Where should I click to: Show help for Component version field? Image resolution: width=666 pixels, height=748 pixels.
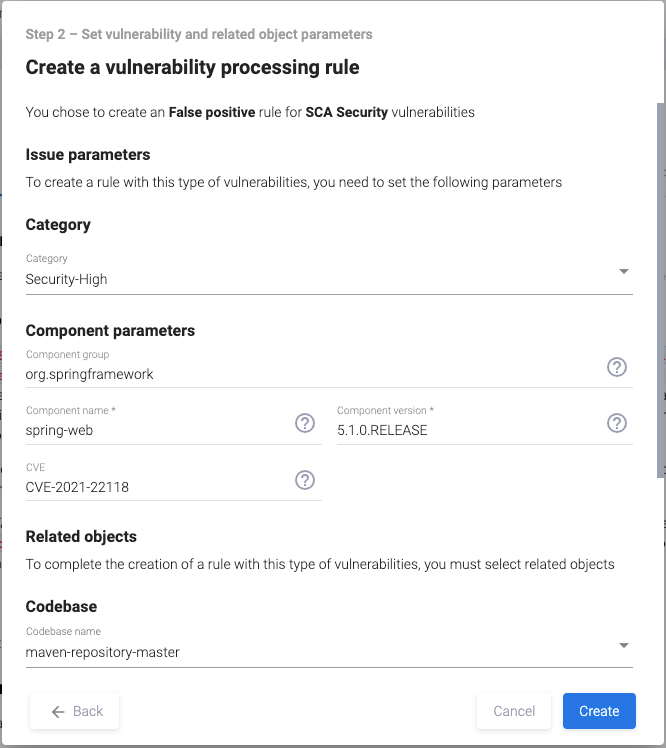click(617, 423)
